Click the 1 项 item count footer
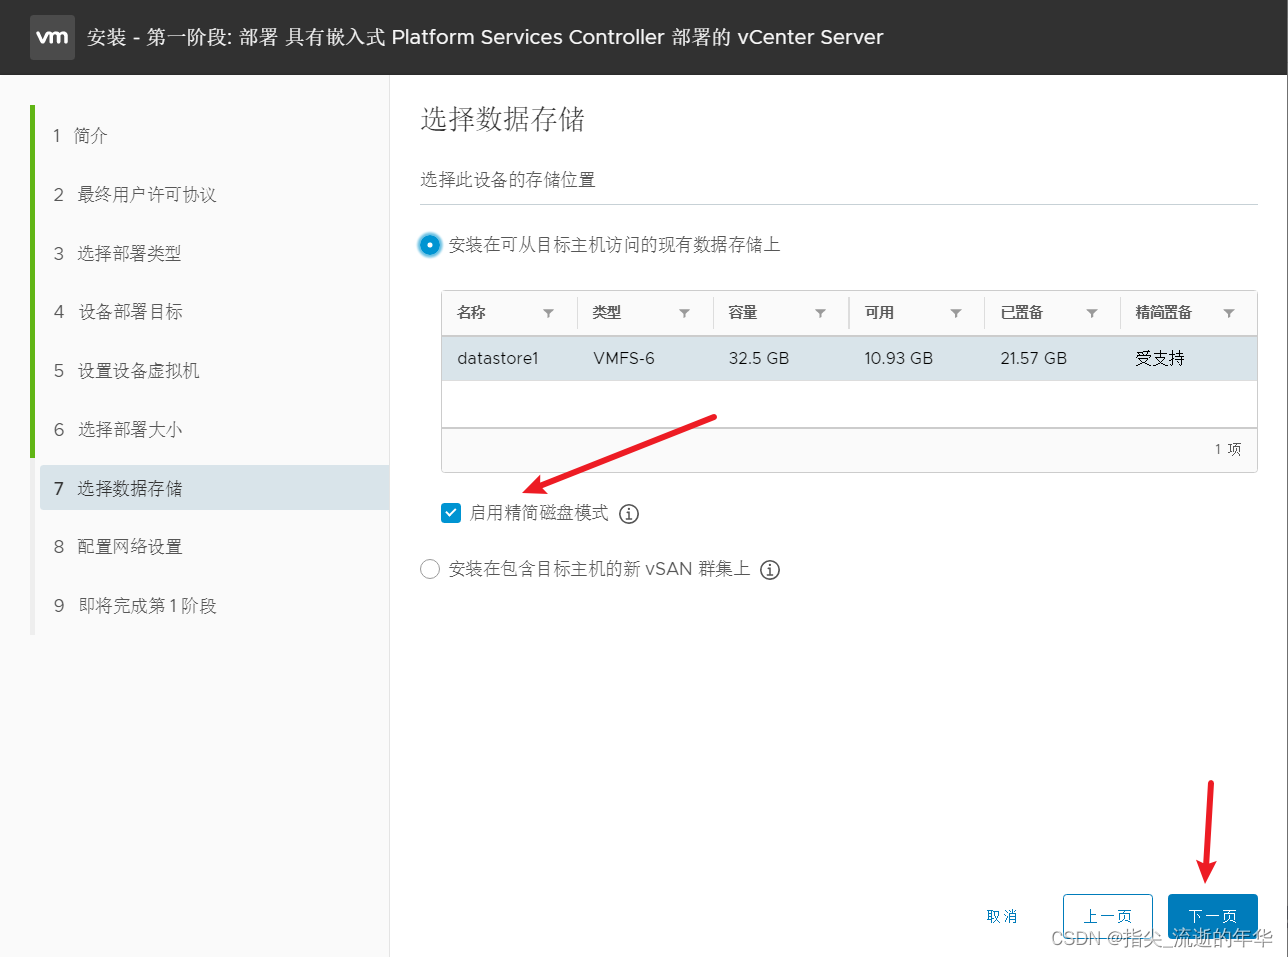 pyautogui.click(x=1228, y=449)
